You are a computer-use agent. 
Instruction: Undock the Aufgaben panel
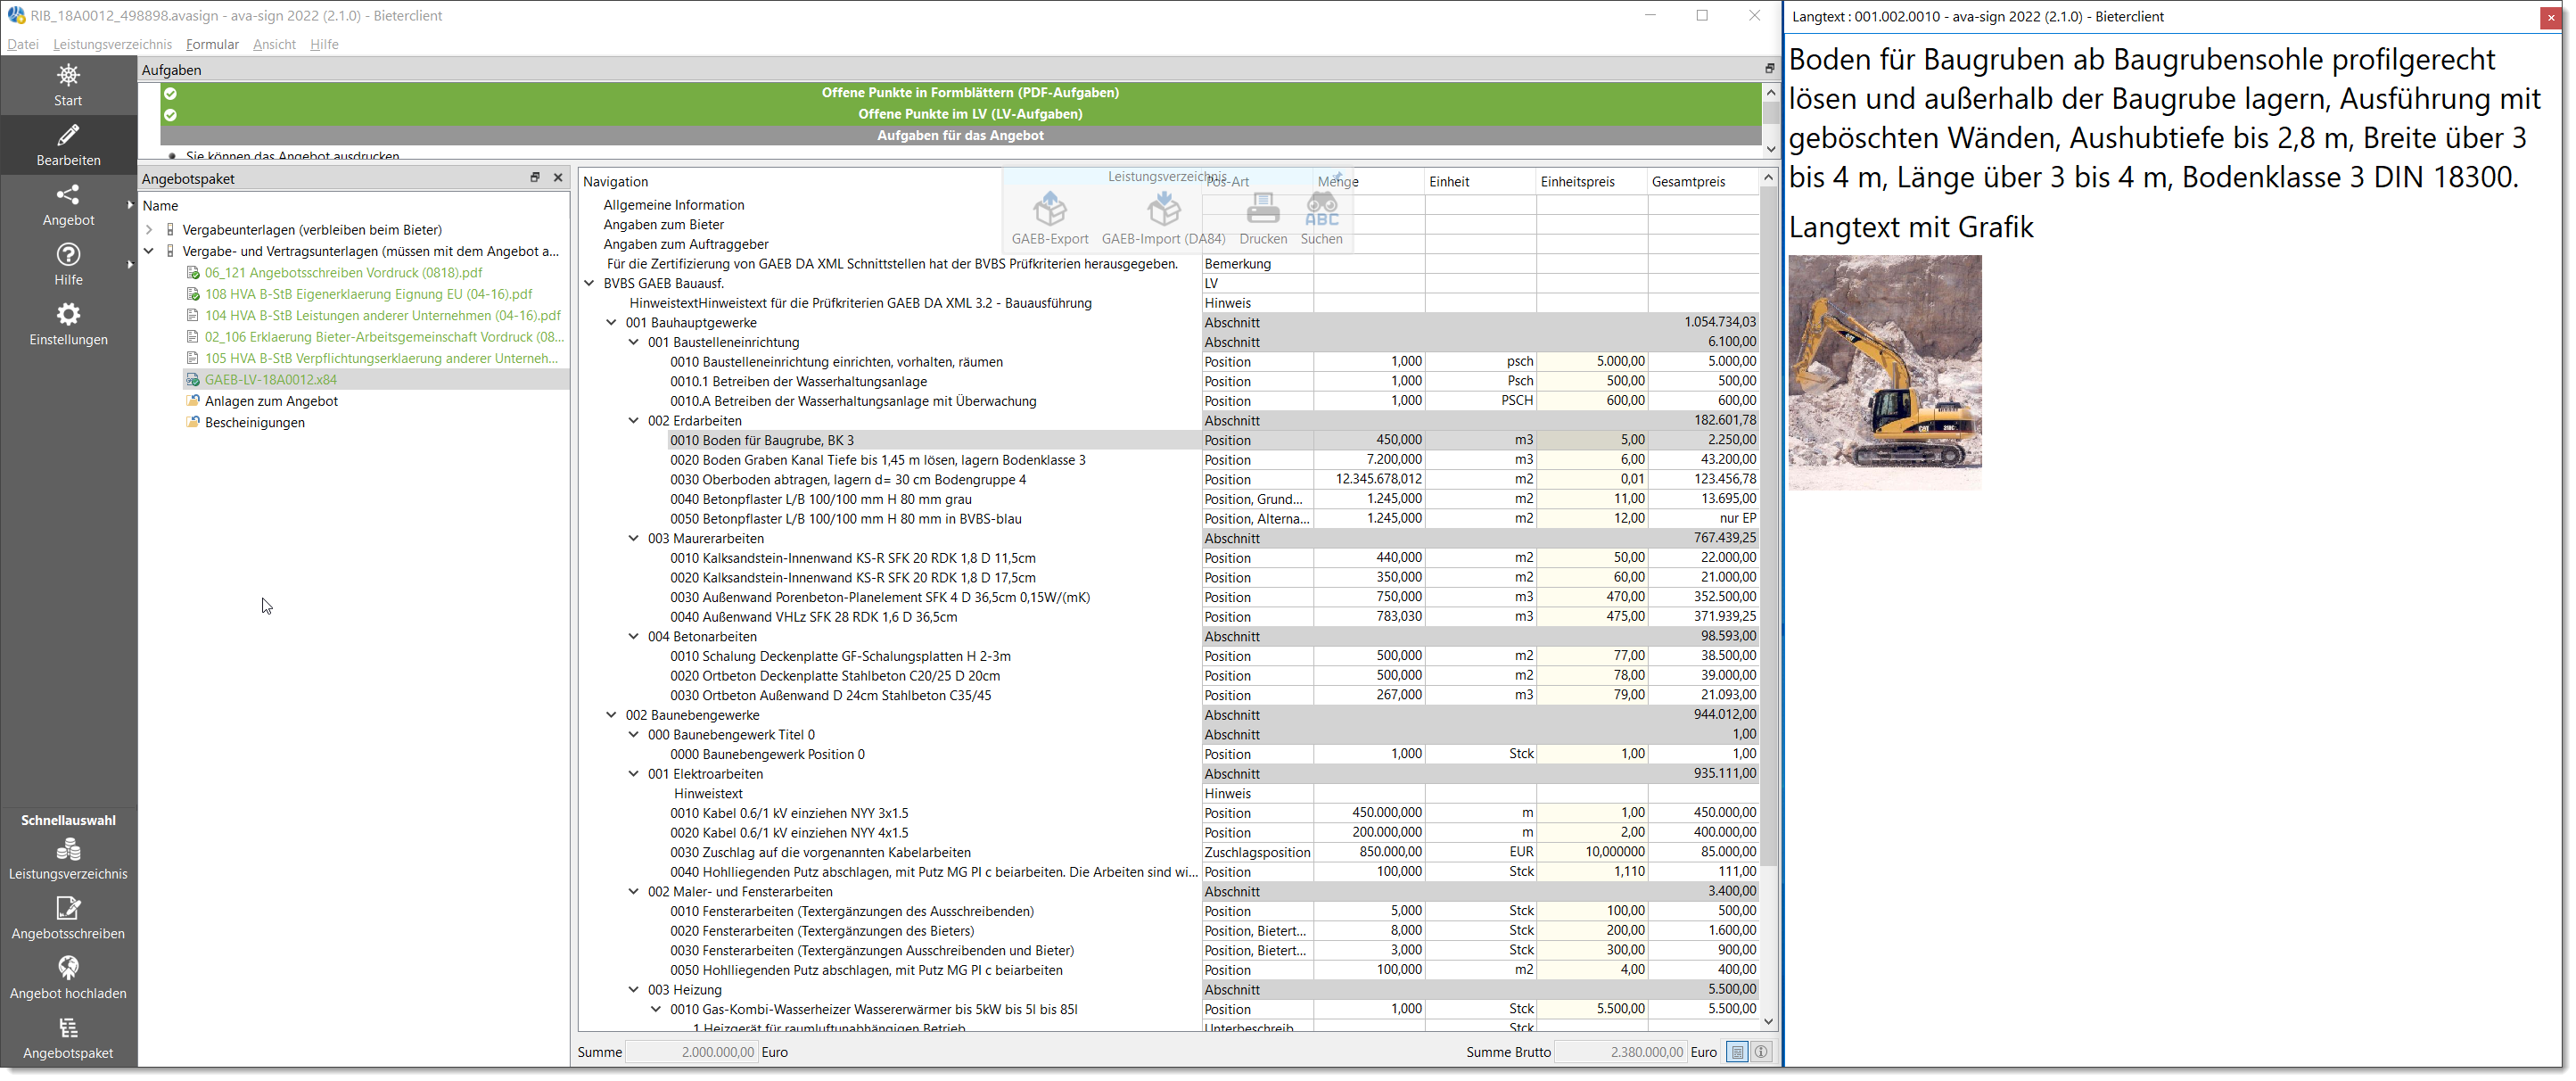point(1769,69)
